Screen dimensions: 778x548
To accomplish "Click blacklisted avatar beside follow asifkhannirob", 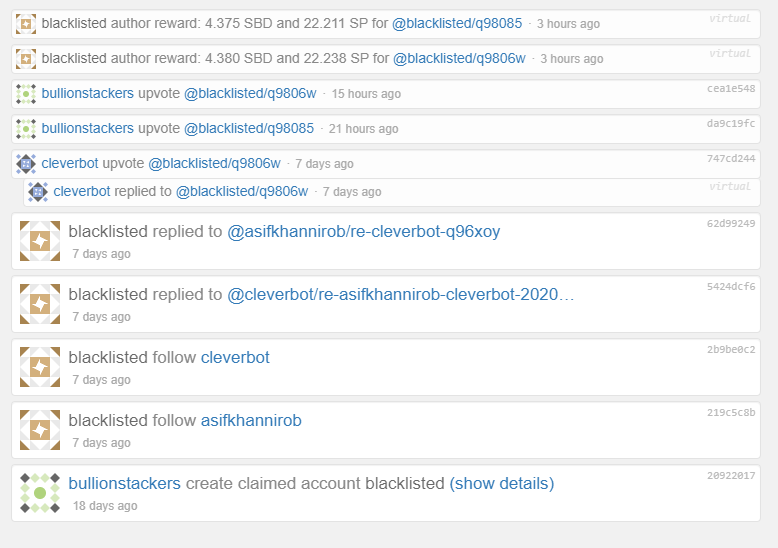I will (x=40, y=430).
